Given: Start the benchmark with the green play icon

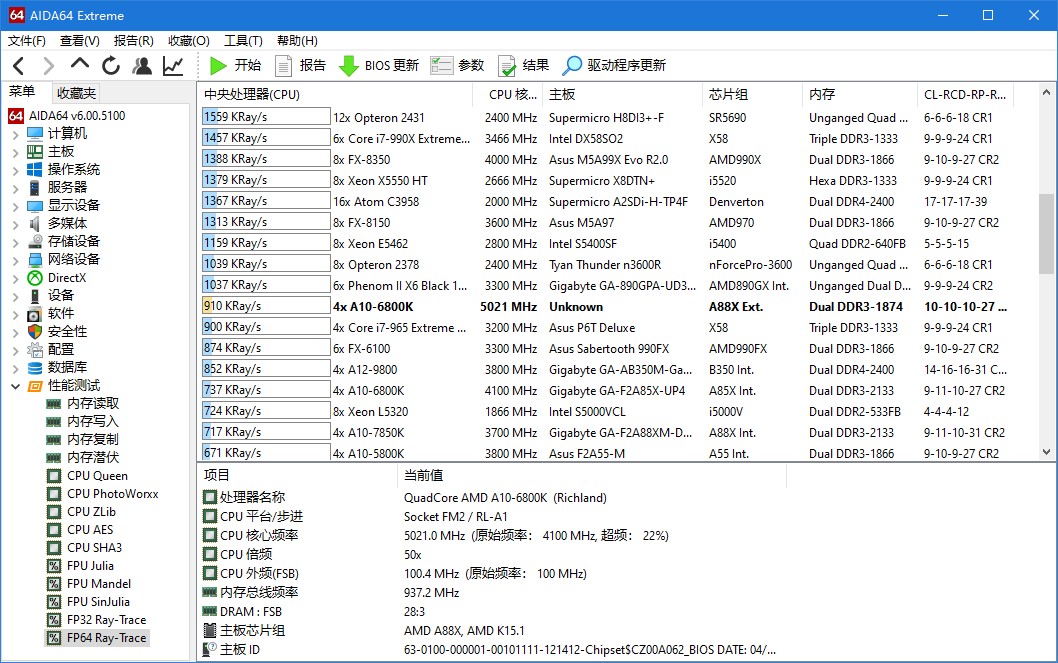Looking at the screenshot, I should [218, 66].
